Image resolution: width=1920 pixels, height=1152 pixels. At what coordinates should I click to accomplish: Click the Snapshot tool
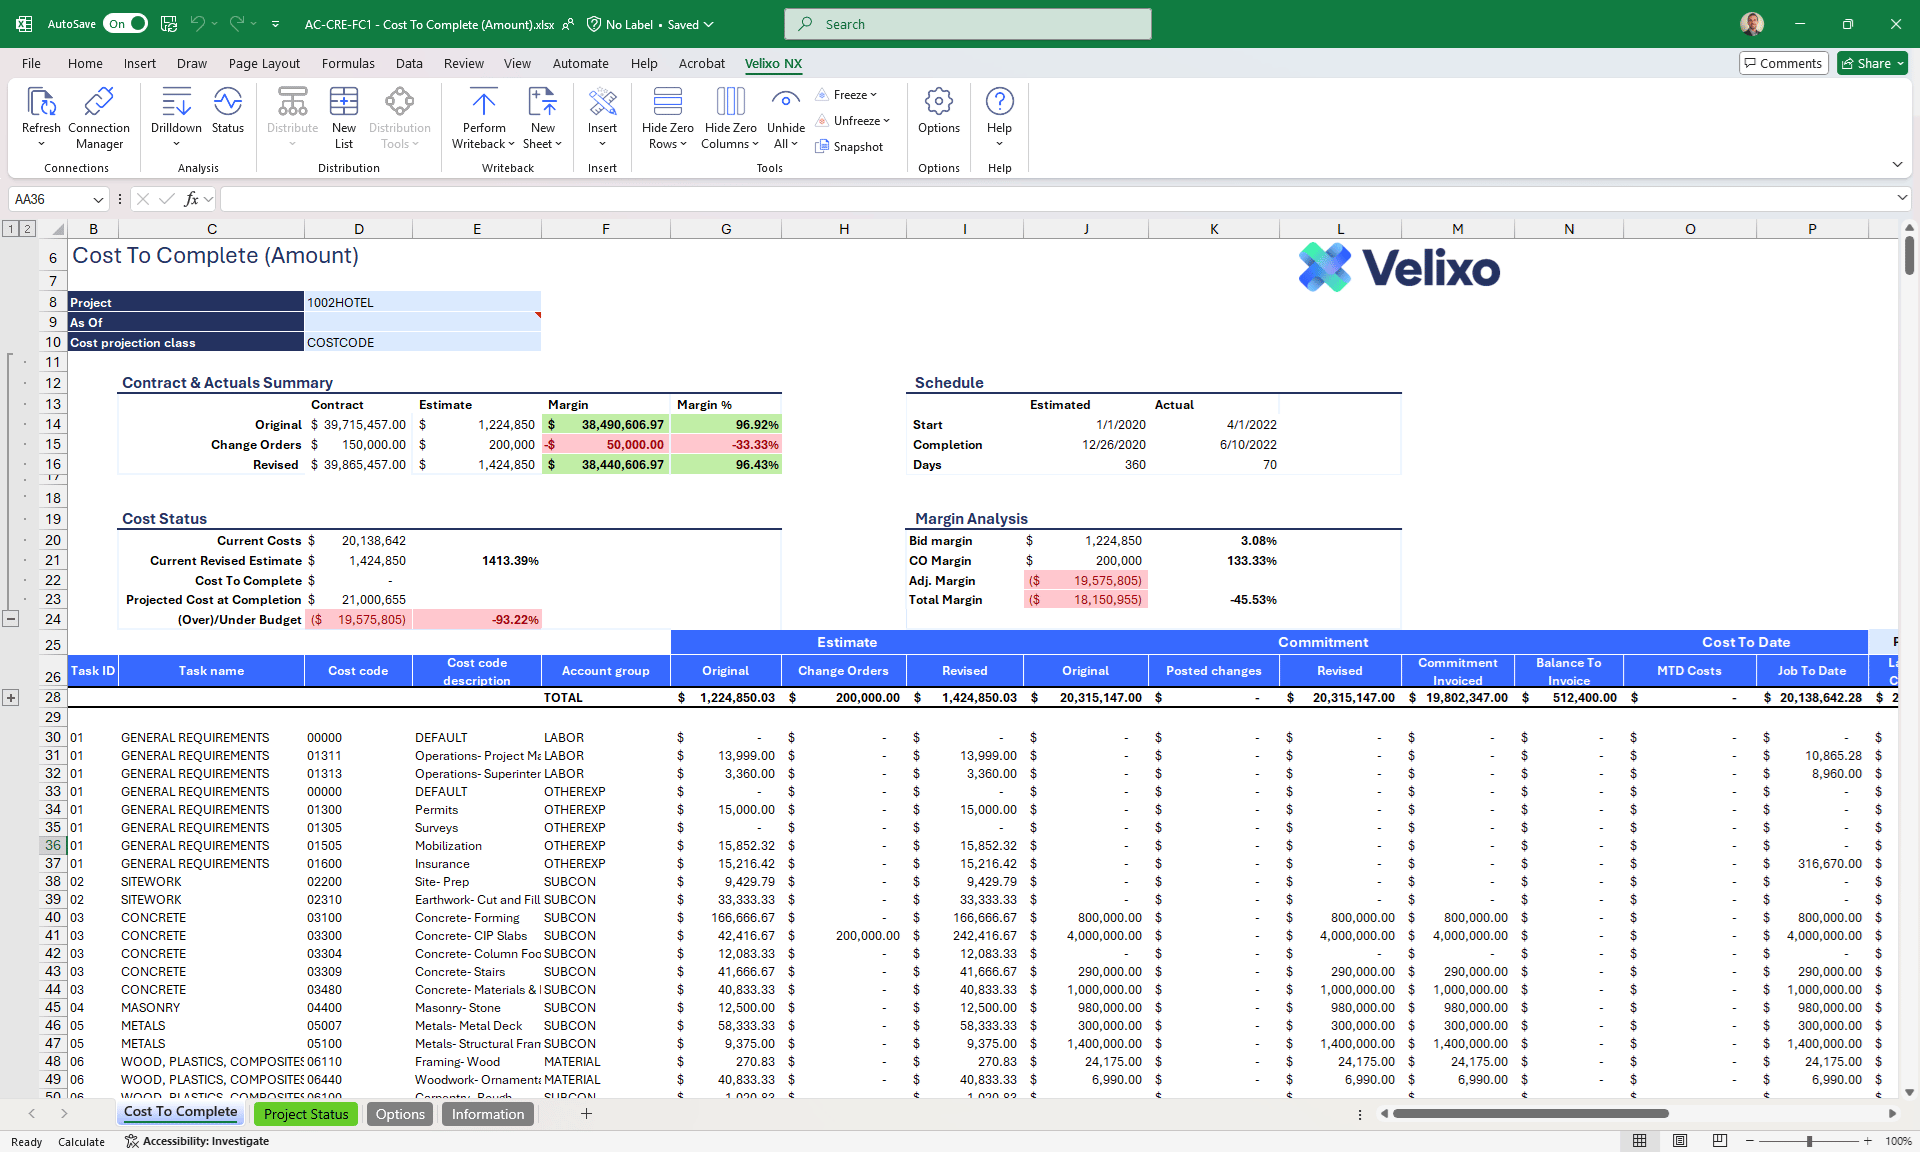tap(850, 146)
